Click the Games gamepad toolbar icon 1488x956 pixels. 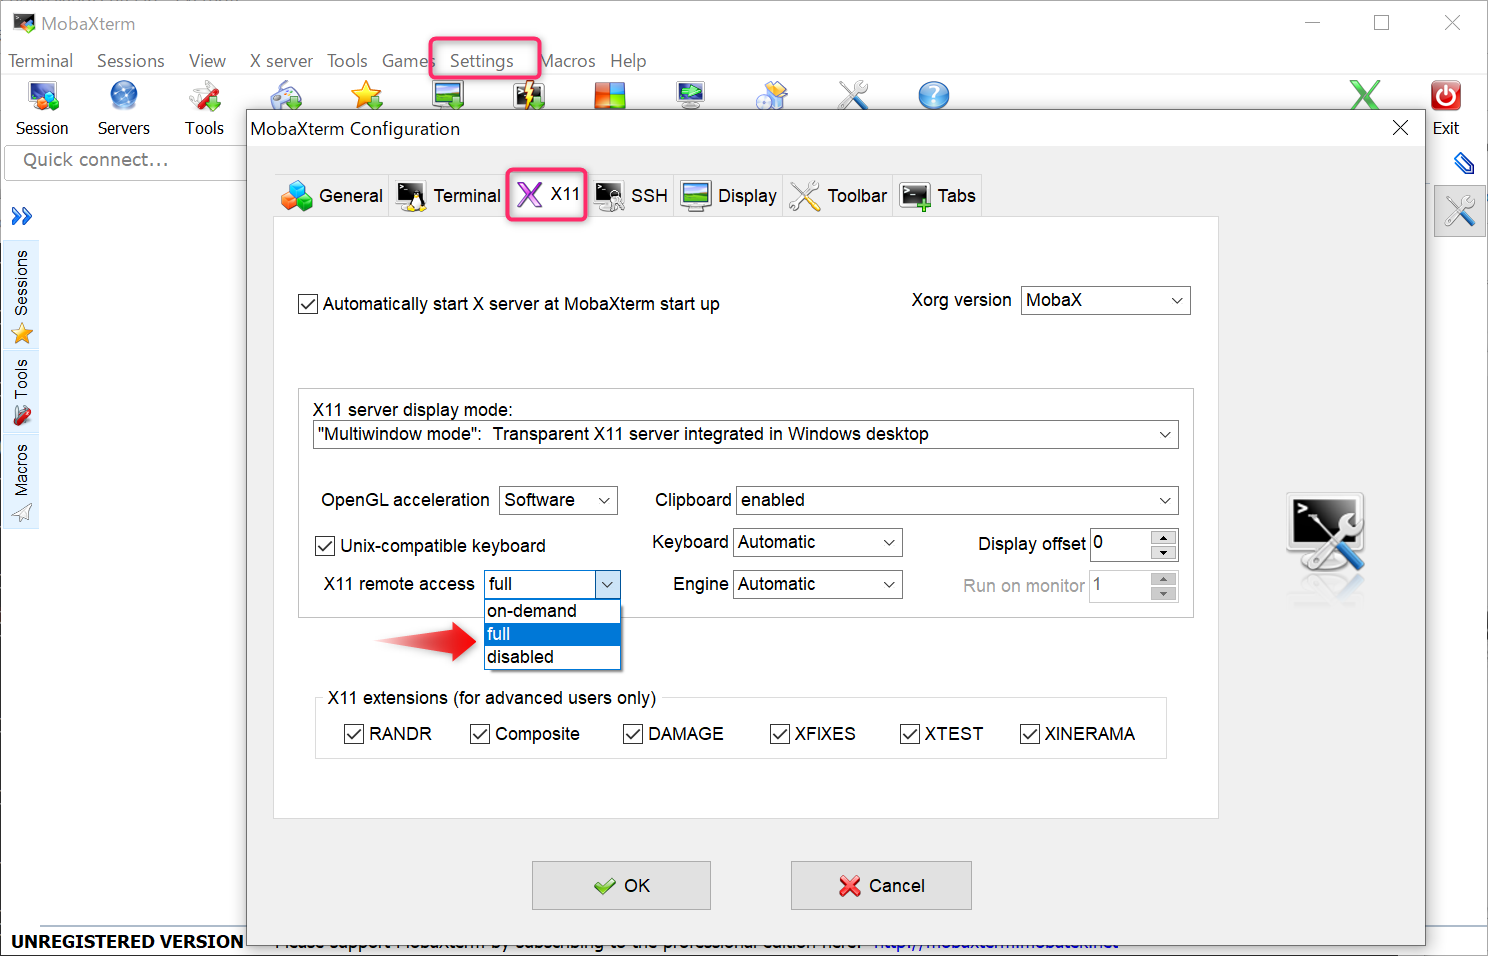click(287, 95)
